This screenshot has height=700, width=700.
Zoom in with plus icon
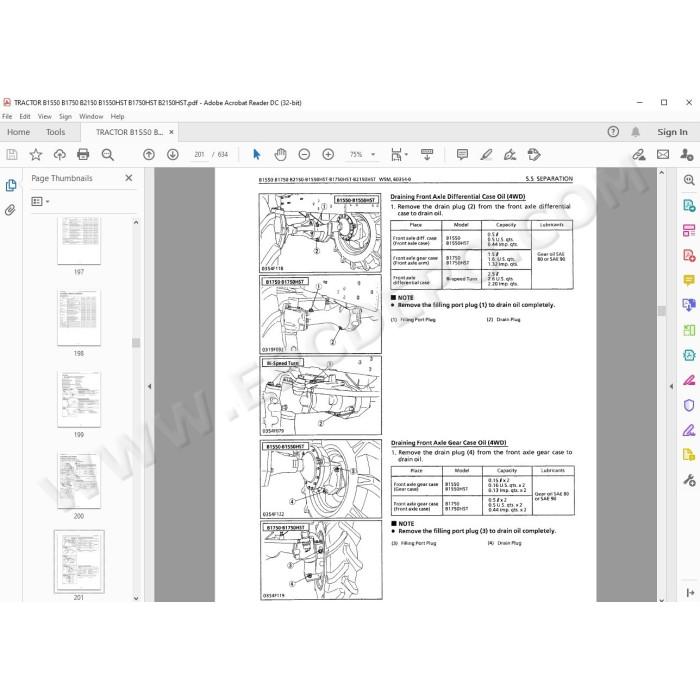click(x=328, y=154)
